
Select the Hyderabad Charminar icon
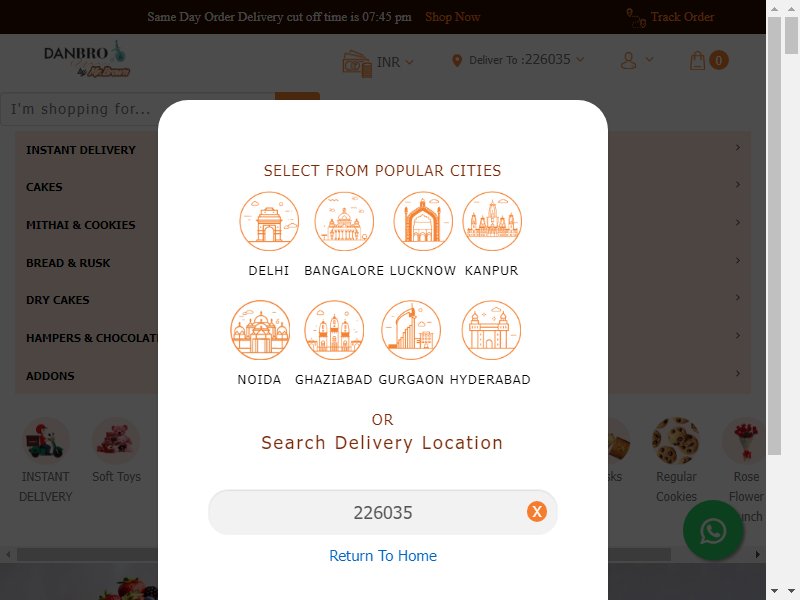tap(491, 330)
